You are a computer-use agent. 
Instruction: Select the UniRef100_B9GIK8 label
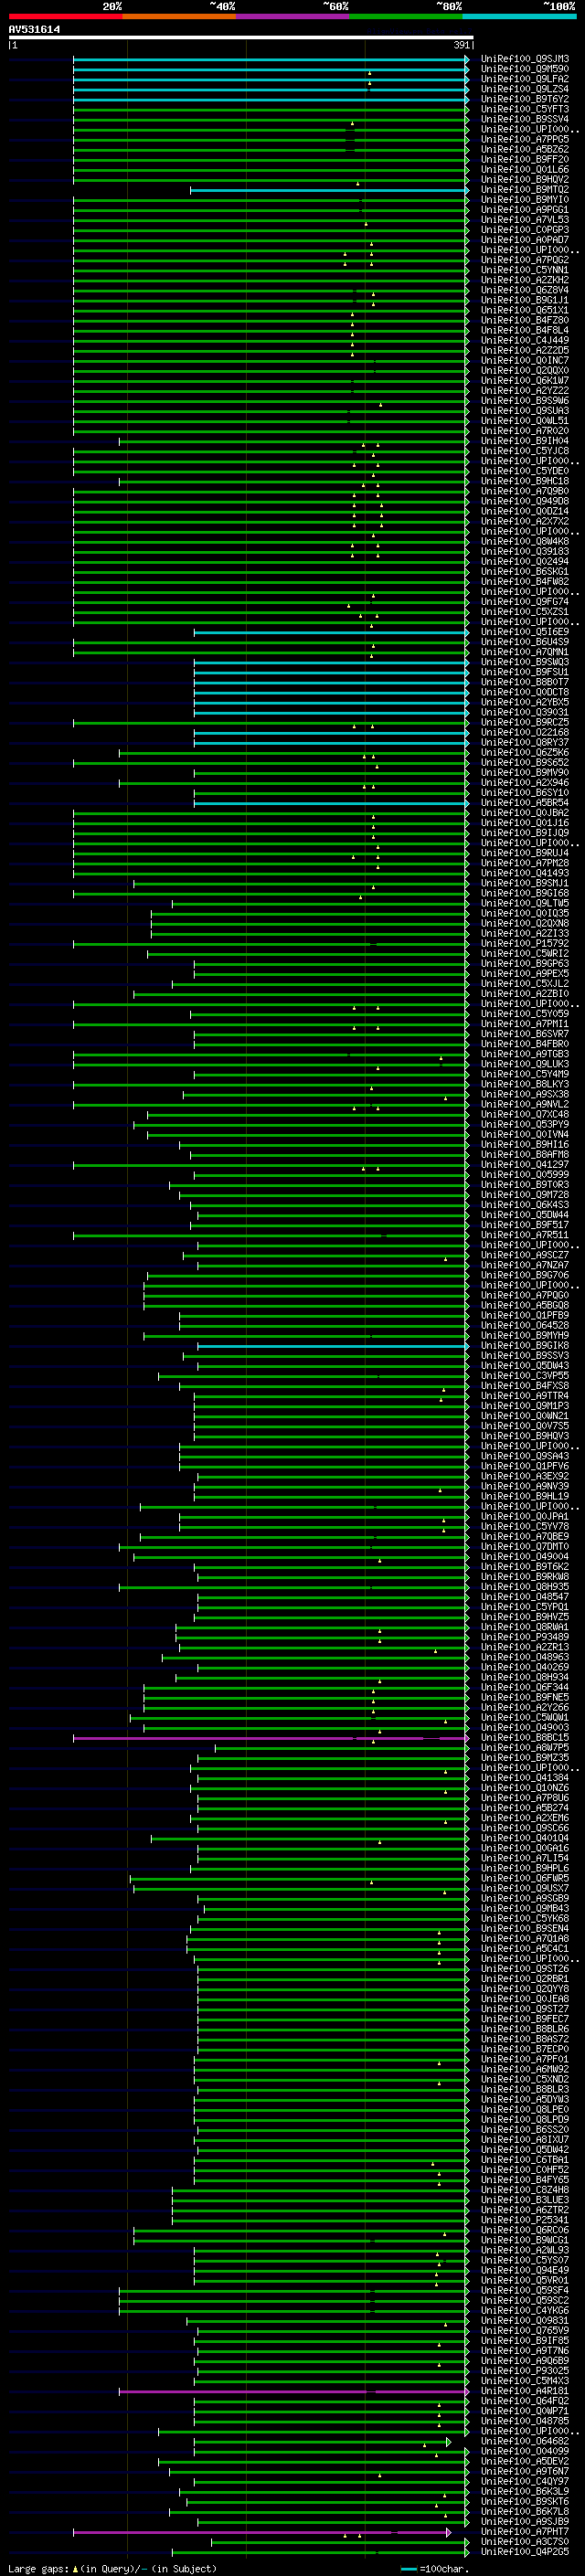pos(525,1345)
